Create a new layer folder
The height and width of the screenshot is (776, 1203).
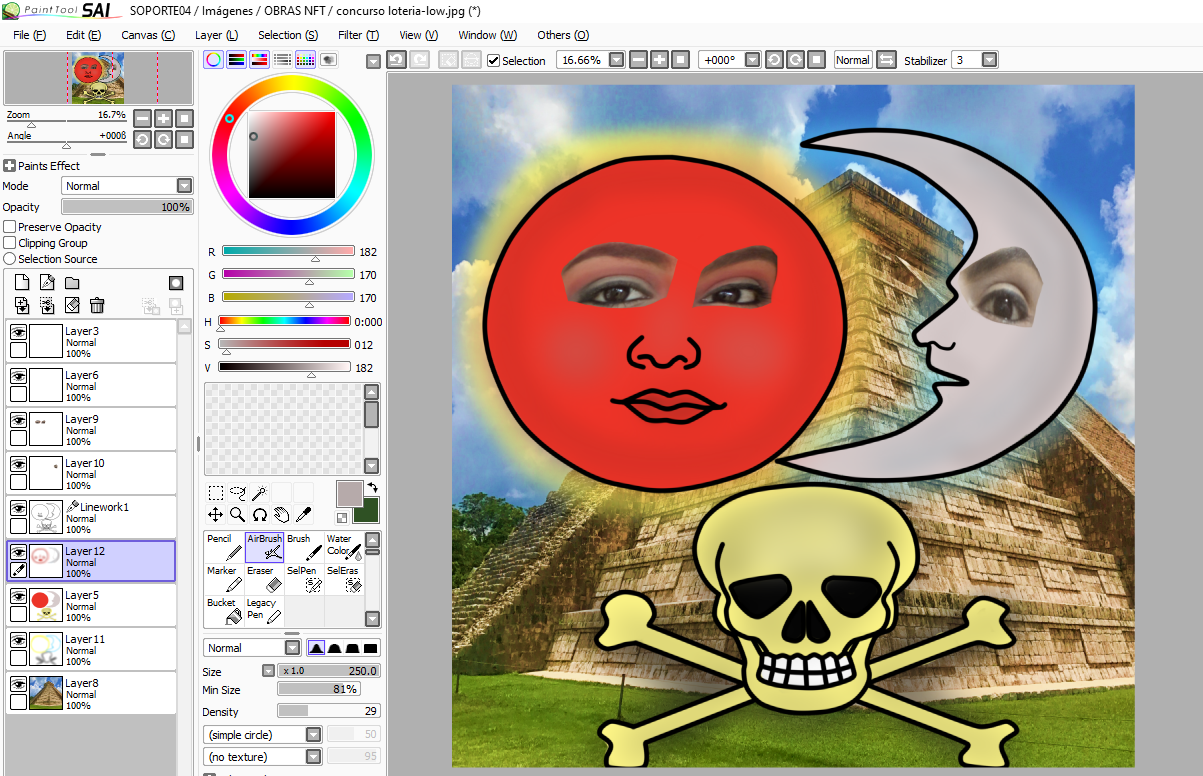(72, 283)
